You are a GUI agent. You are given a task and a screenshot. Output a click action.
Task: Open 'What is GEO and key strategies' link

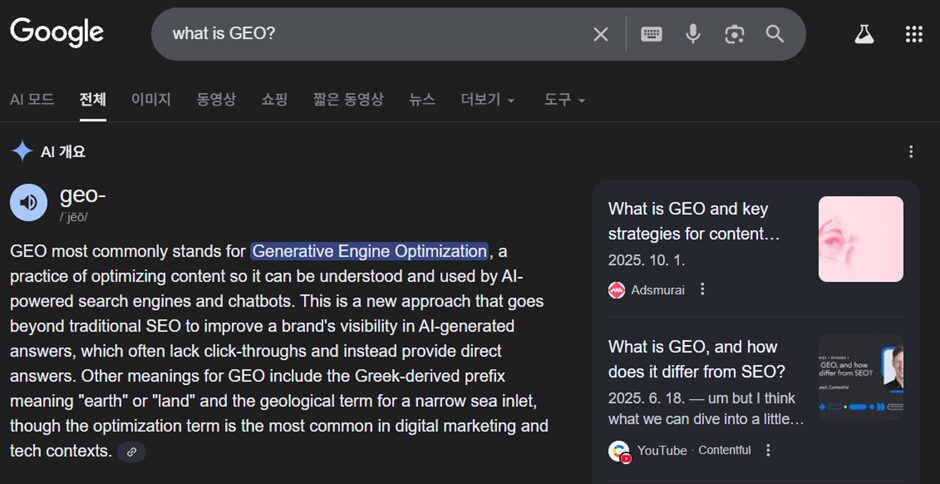tap(693, 221)
